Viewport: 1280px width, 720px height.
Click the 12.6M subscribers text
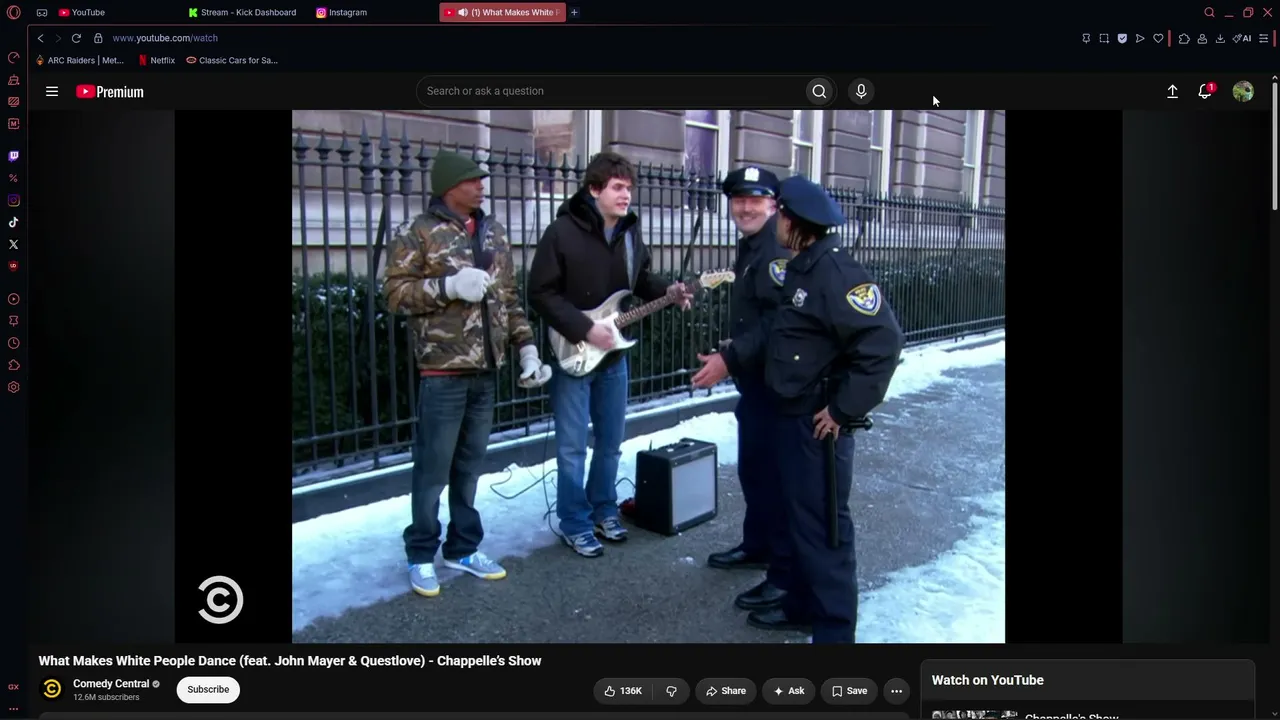tap(106, 697)
